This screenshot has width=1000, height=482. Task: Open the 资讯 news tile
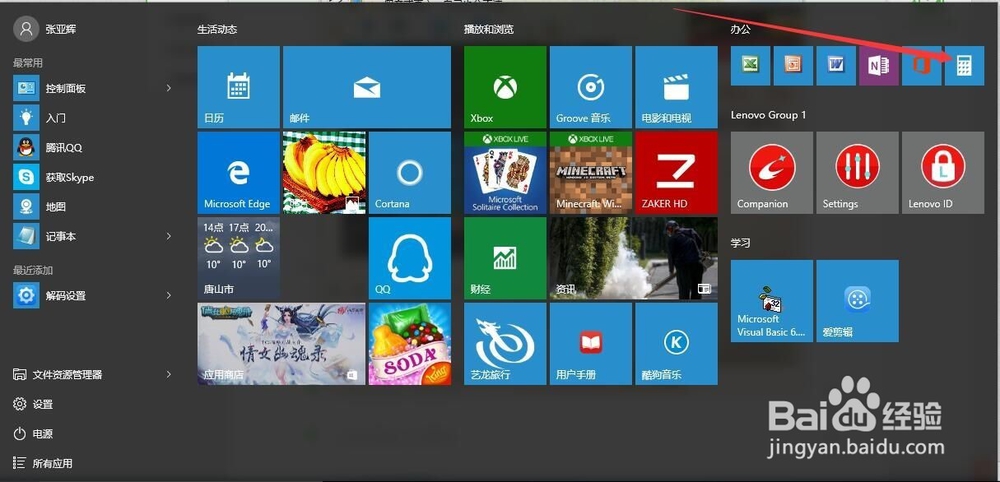633,258
